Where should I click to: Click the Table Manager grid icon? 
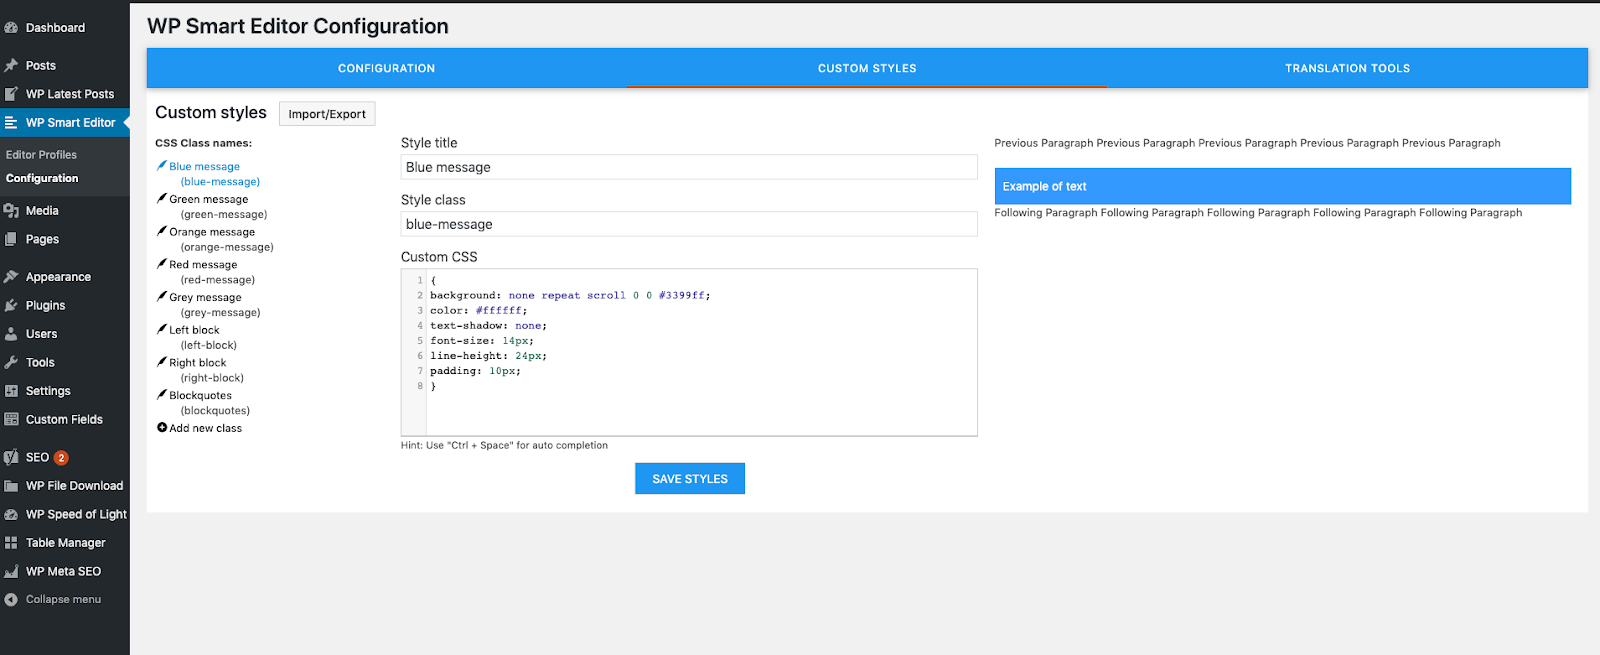(11, 543)
